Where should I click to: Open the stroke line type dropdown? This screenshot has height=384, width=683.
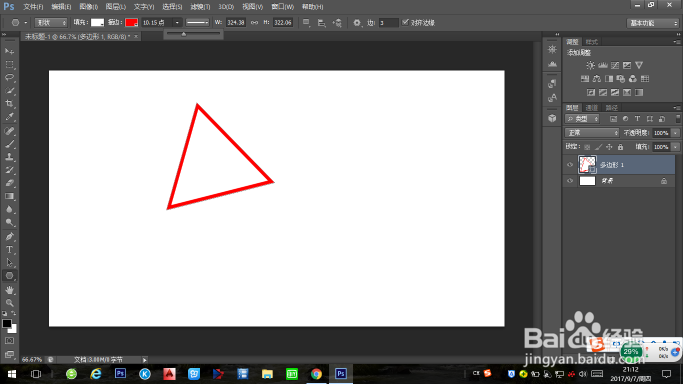coord(197,23)
